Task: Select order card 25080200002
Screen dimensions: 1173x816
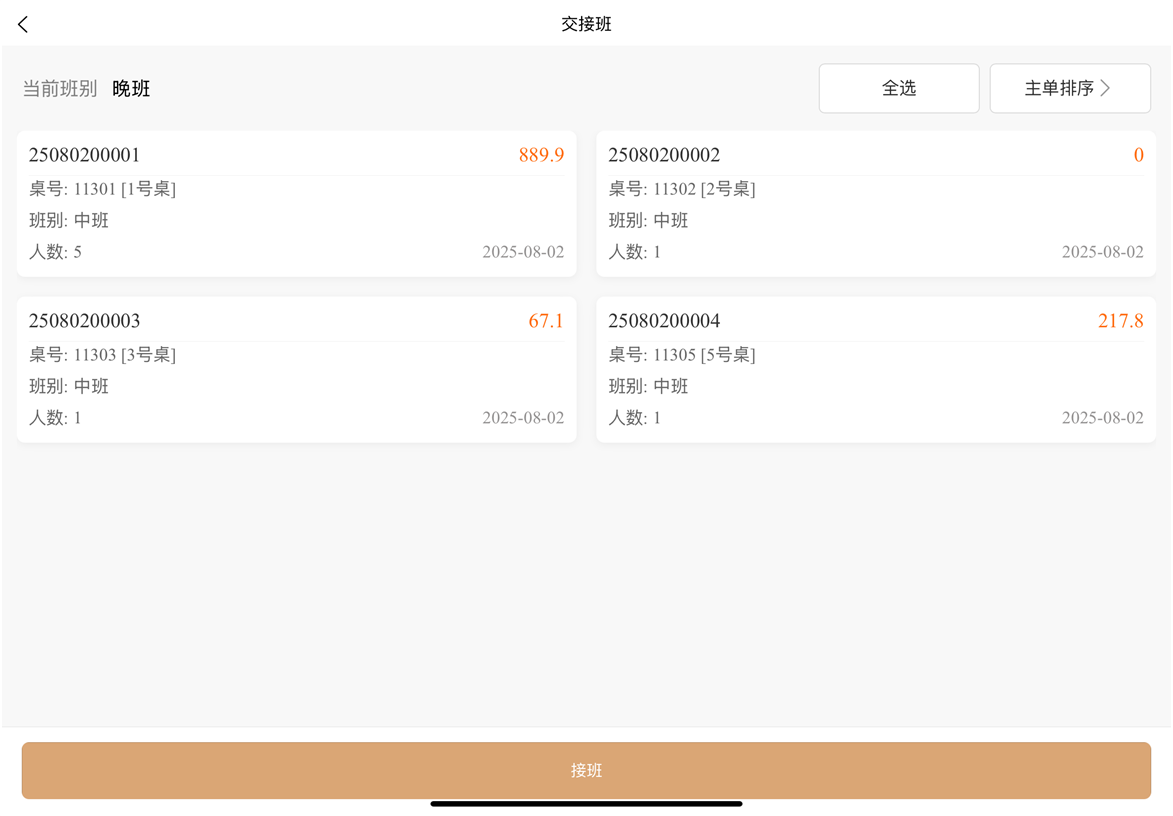Action: 875,204
